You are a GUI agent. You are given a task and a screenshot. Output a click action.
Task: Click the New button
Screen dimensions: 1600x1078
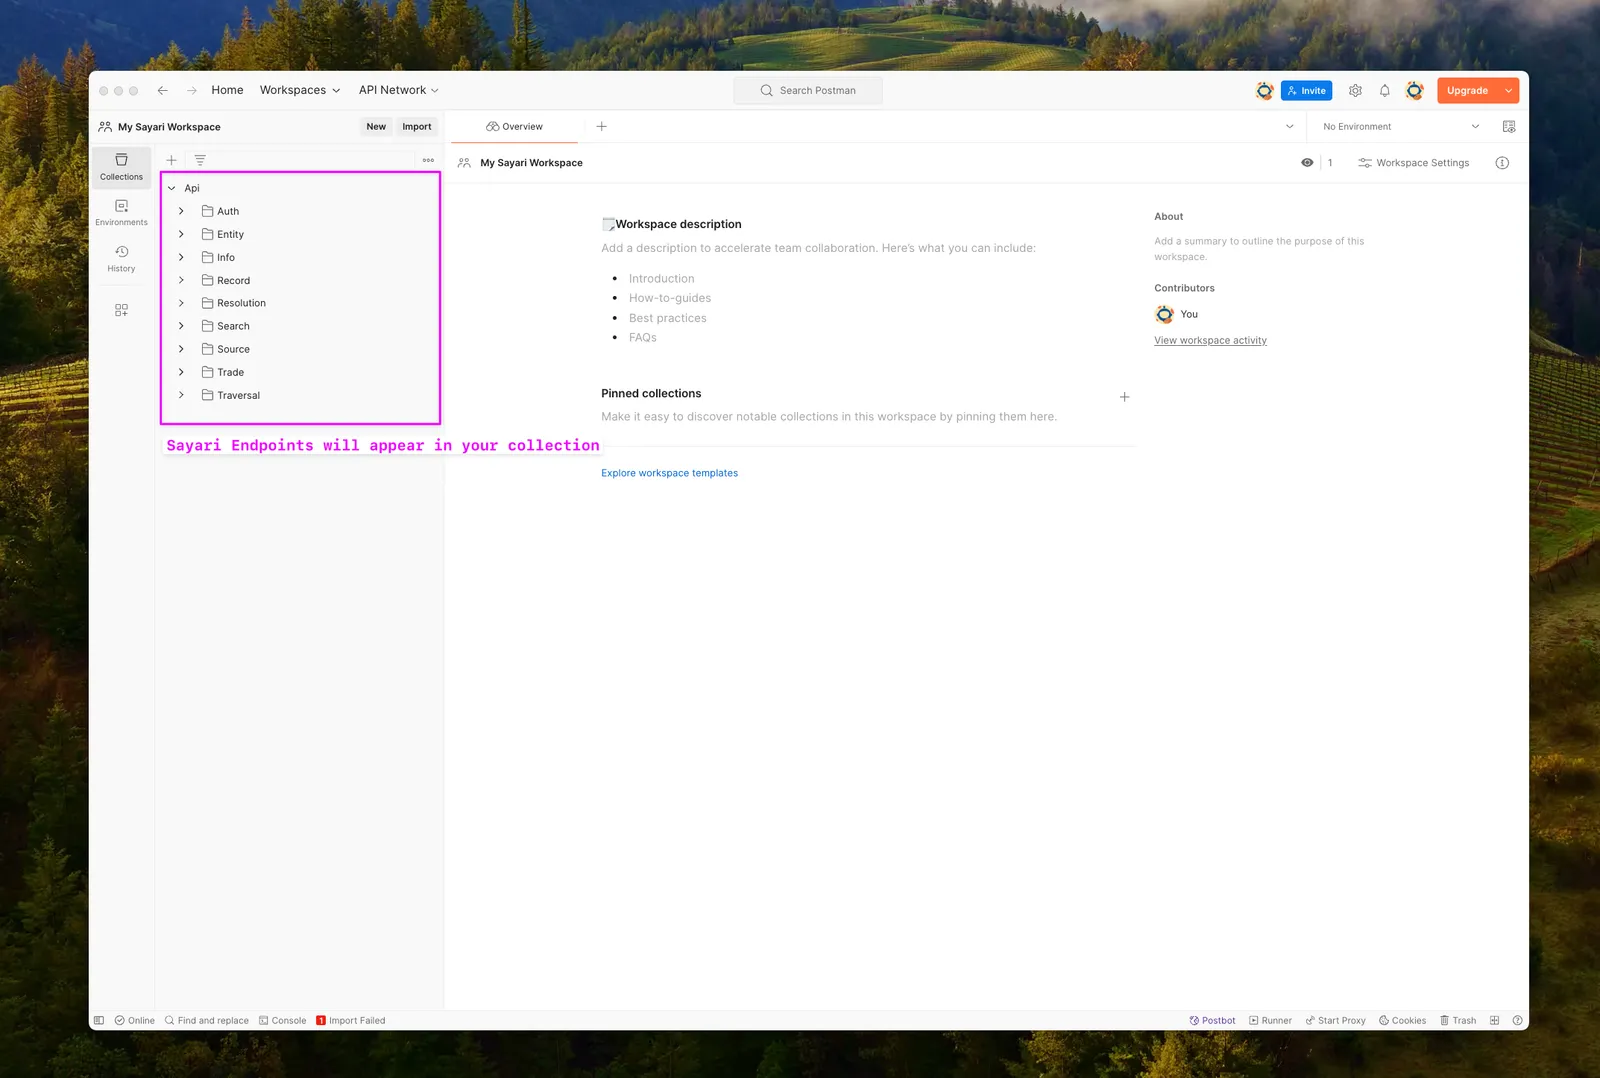point(376,127)
